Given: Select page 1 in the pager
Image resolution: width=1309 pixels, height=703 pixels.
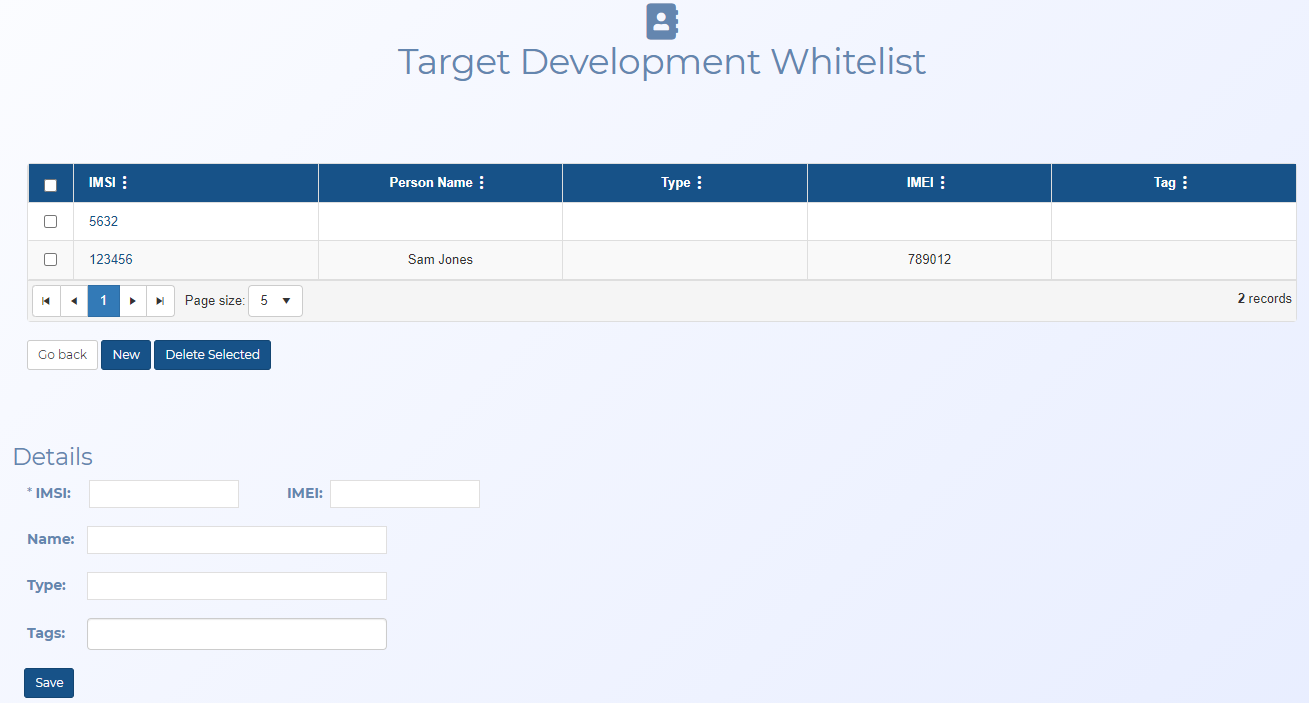Looking at the screenshot, I should click(103, 301).
